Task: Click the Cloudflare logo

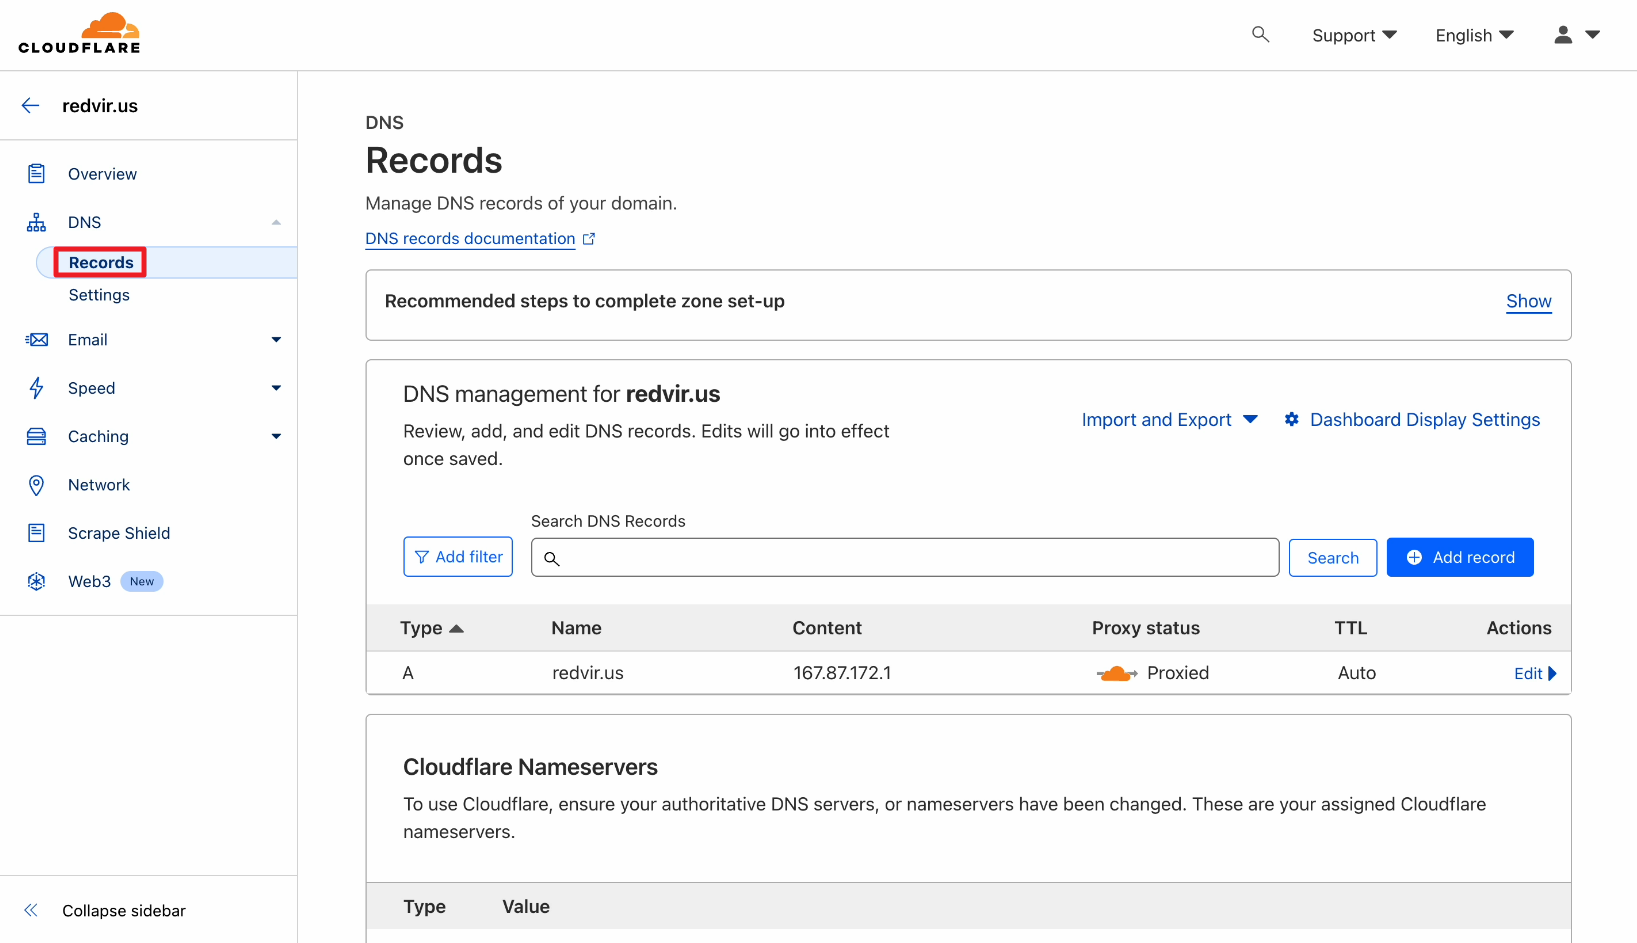Action: [79, 34]
